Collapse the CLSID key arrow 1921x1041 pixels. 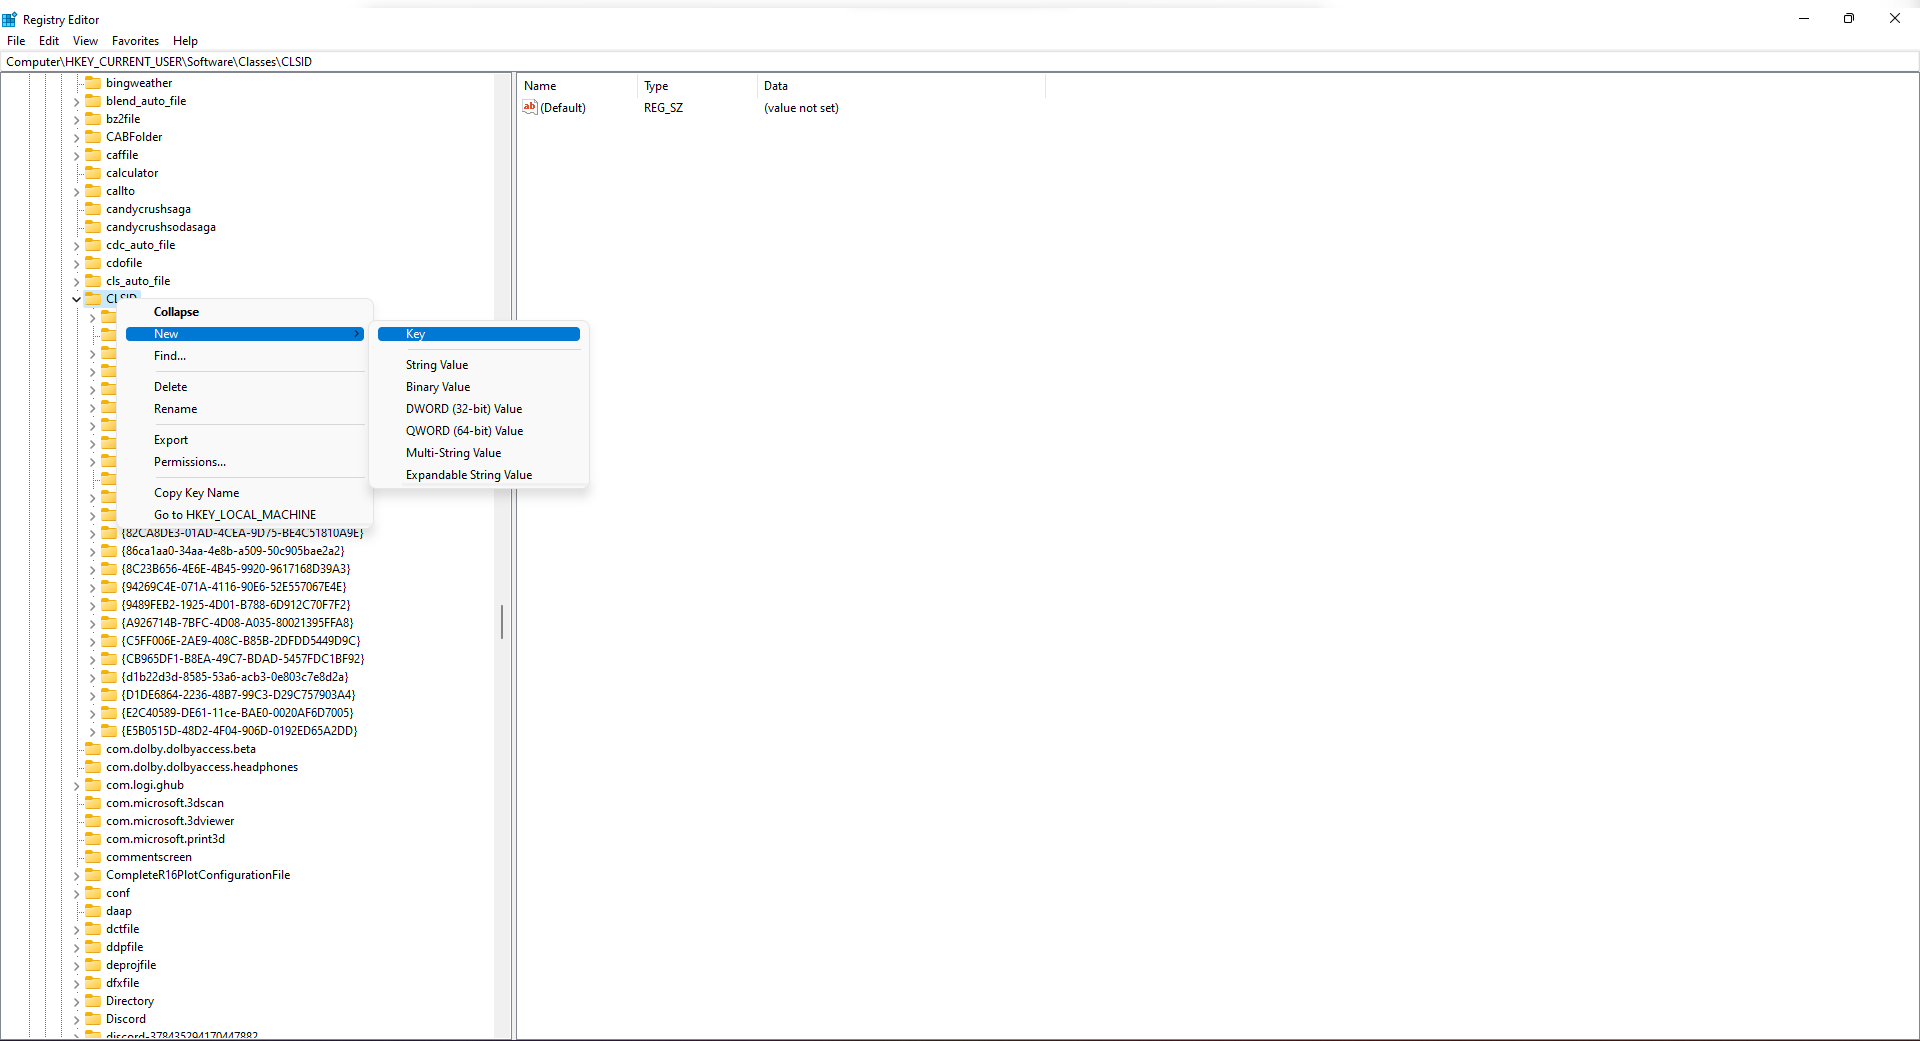(76, 299)
